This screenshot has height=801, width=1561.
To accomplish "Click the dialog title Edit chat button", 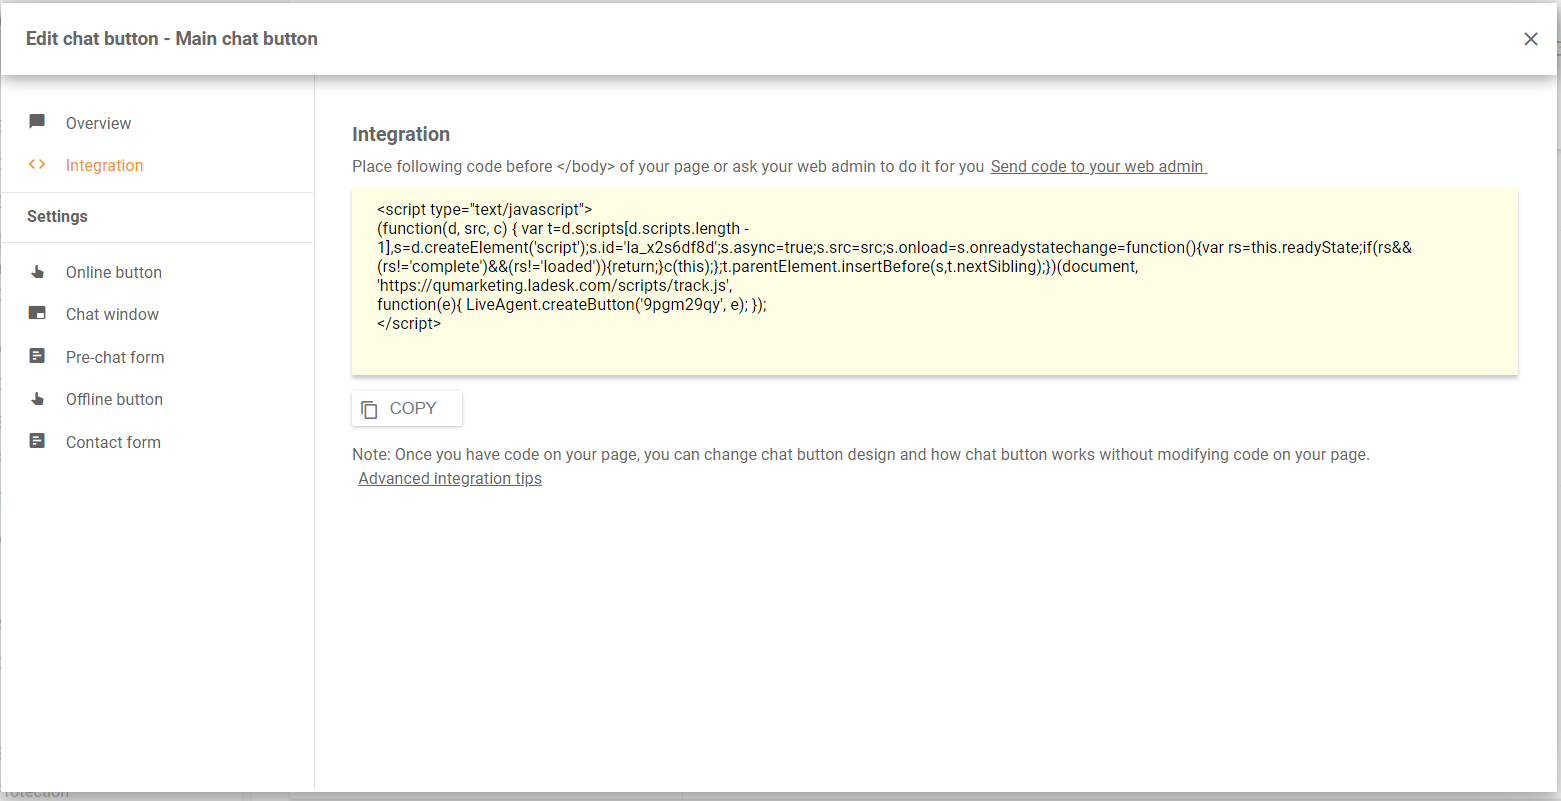I will click(x=172, y=38).
